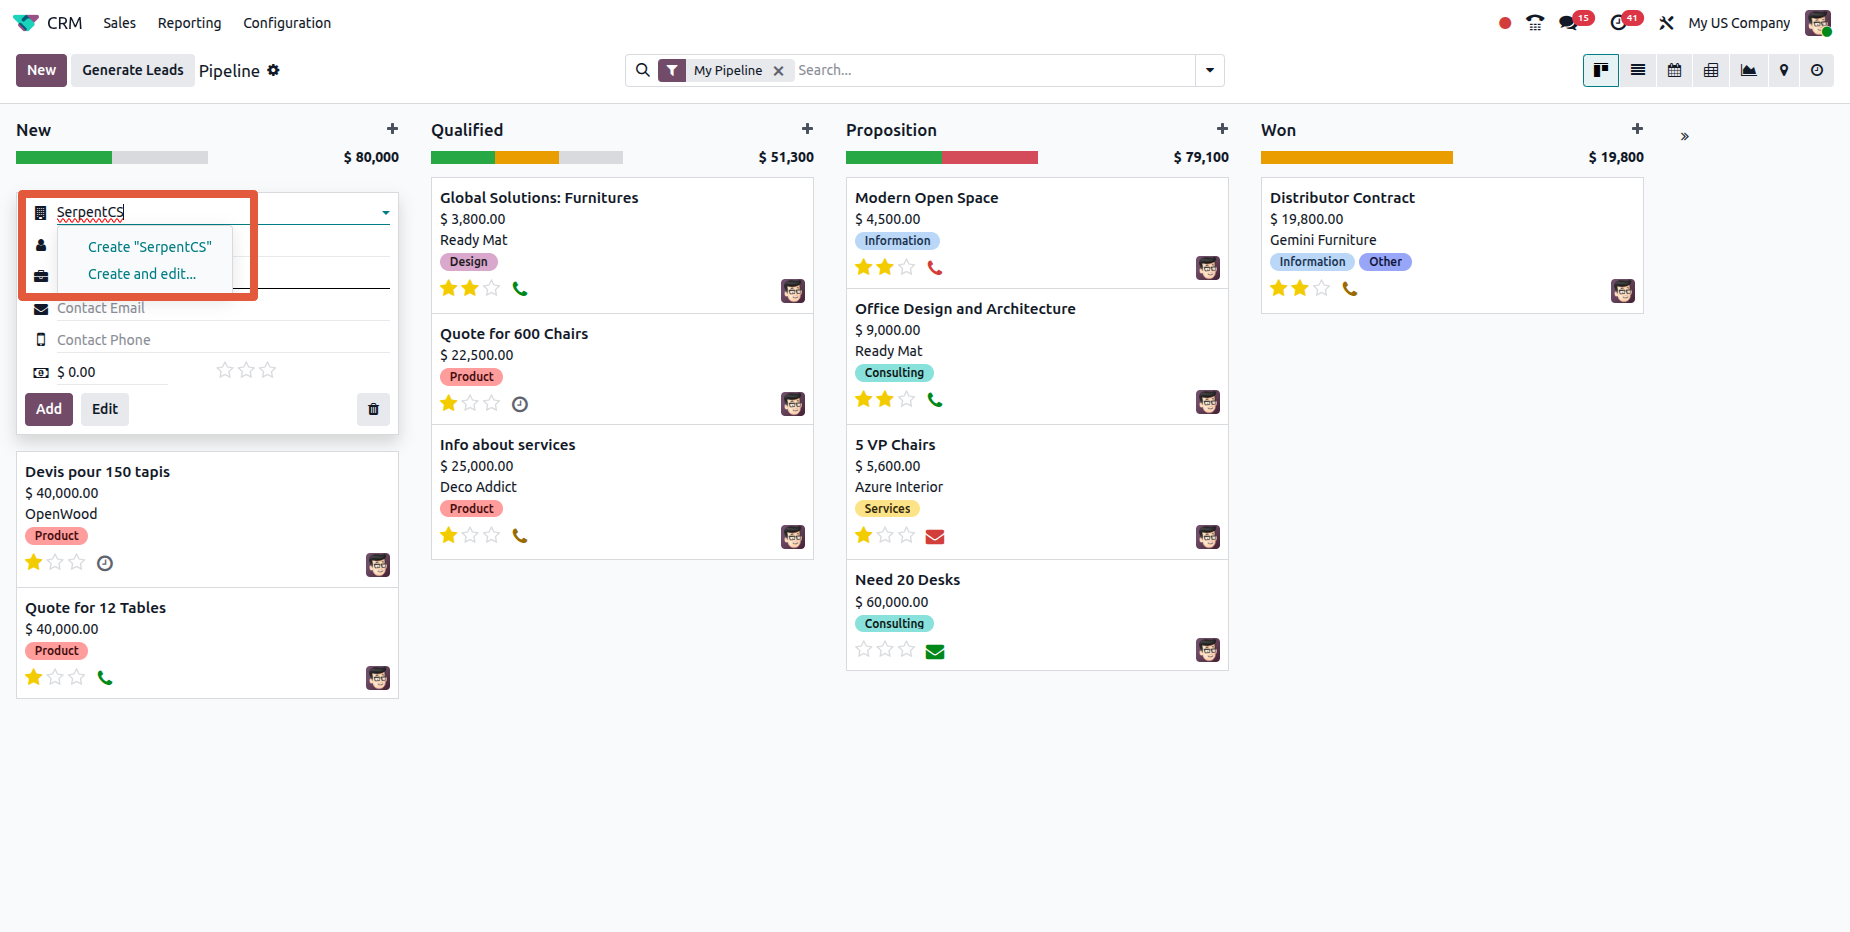Image resolution: width=1850 pixels, height=932 pixels.
Task: Click the green segment of New progress bar
Action: point(64,157)
